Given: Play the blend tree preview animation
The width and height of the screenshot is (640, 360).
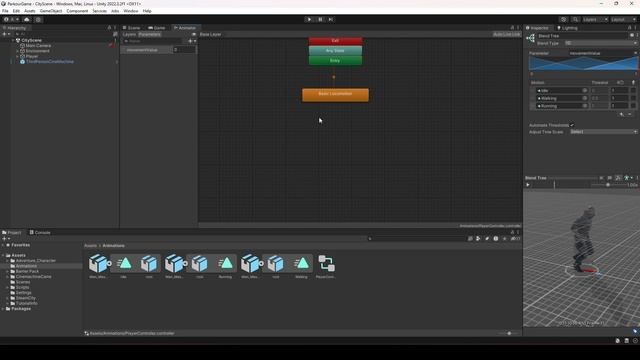Looking at the screenshot, I should 528,185.
